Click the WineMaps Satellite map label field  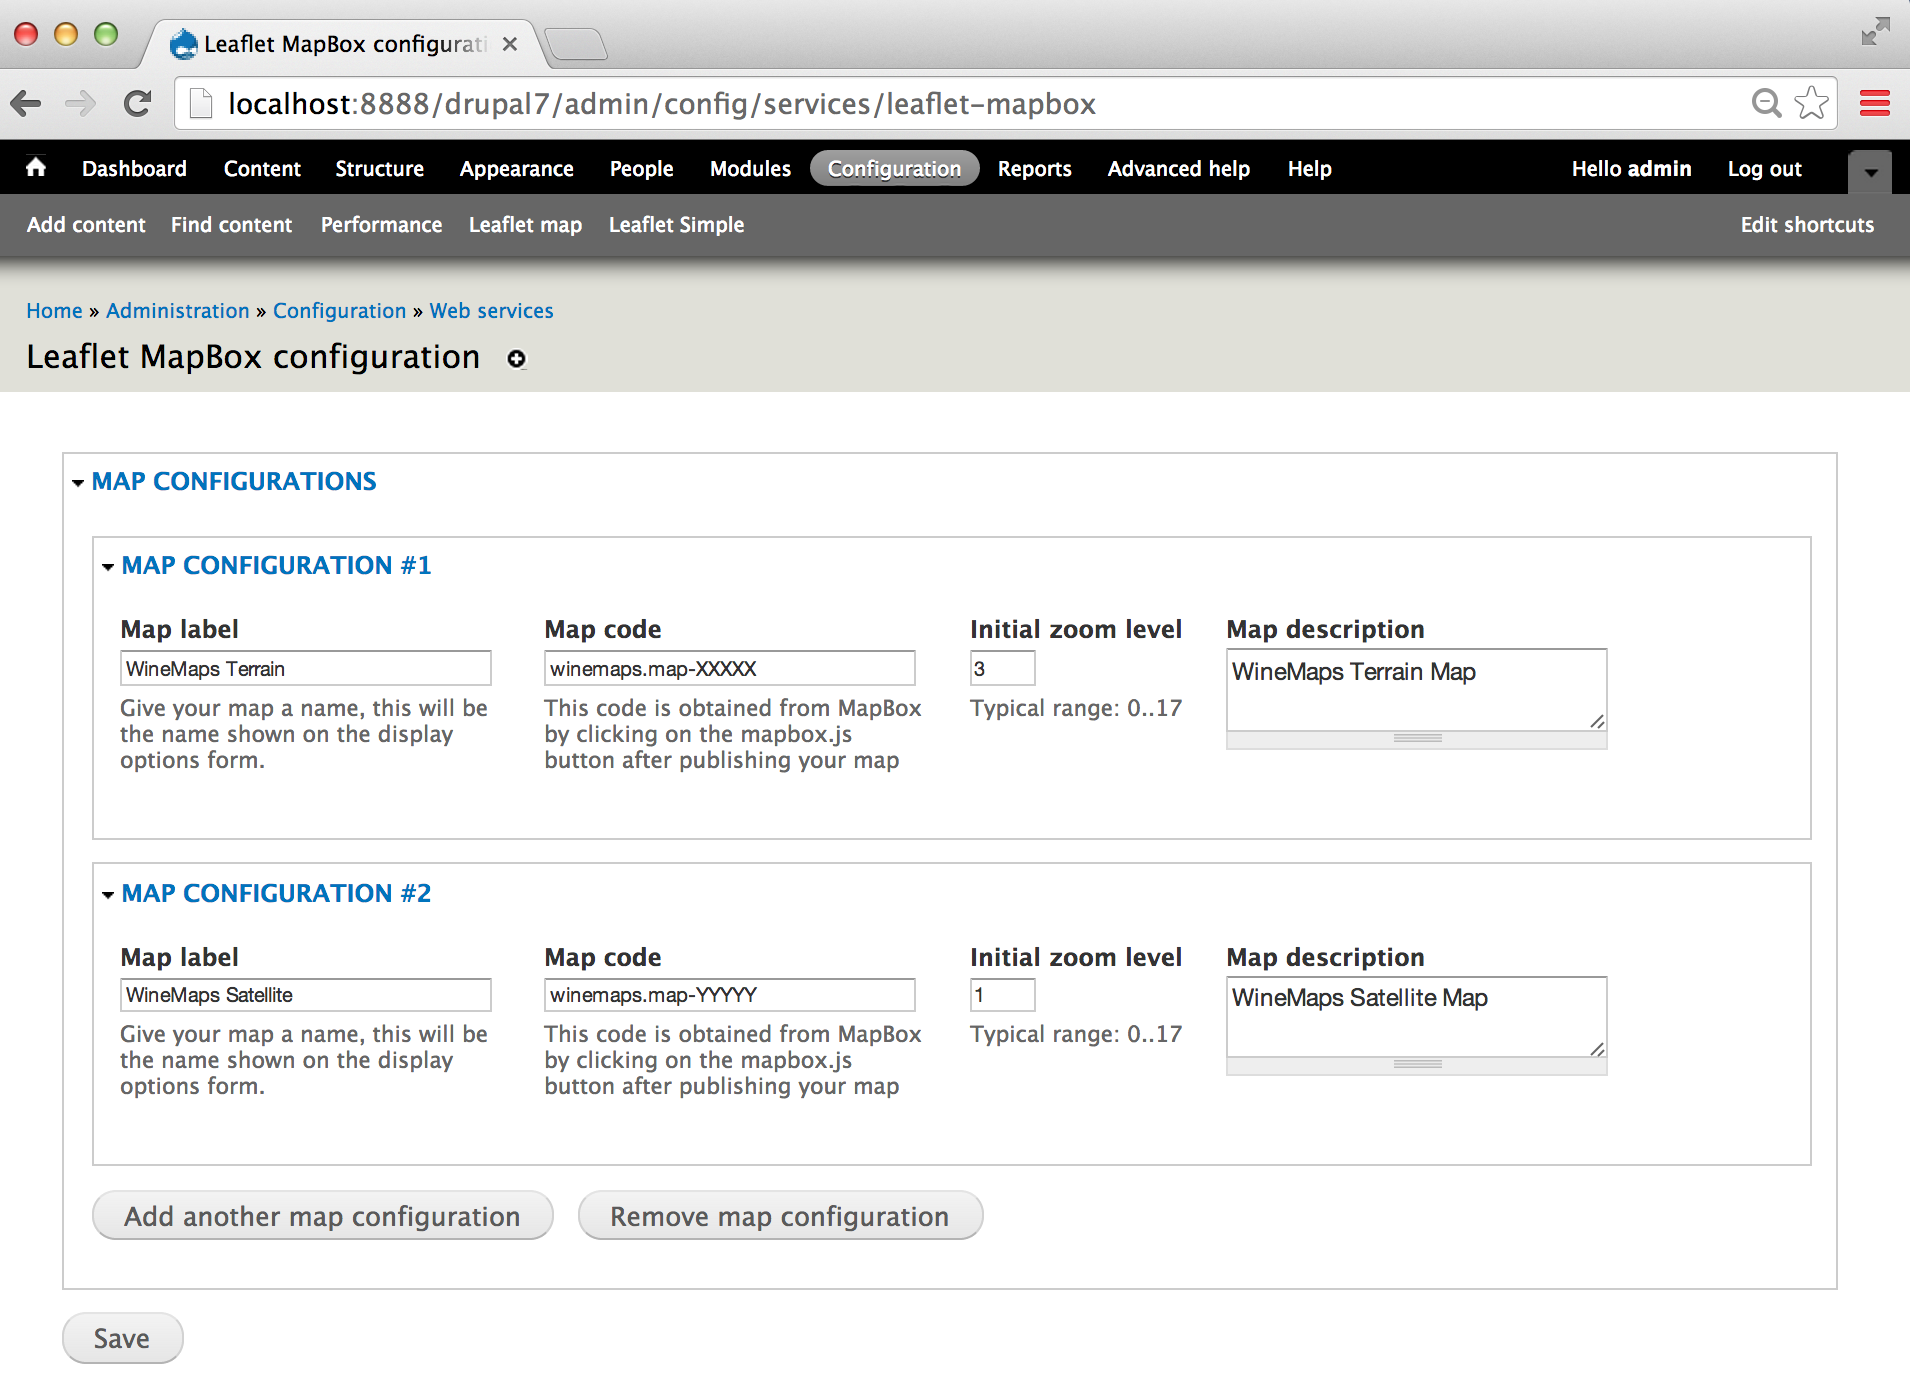tap(305, 995)
